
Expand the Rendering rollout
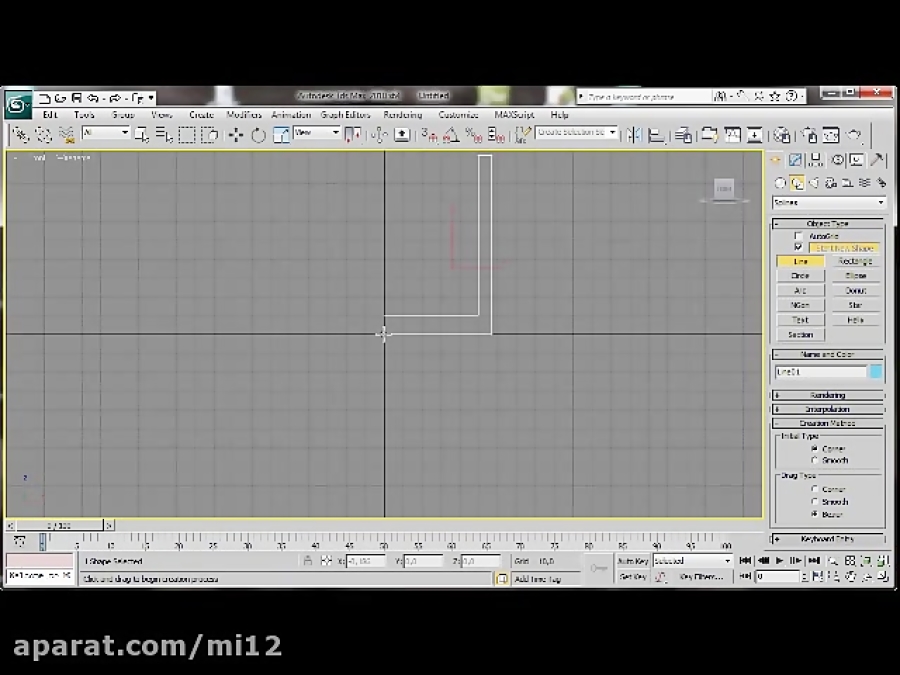click(827, 395)
